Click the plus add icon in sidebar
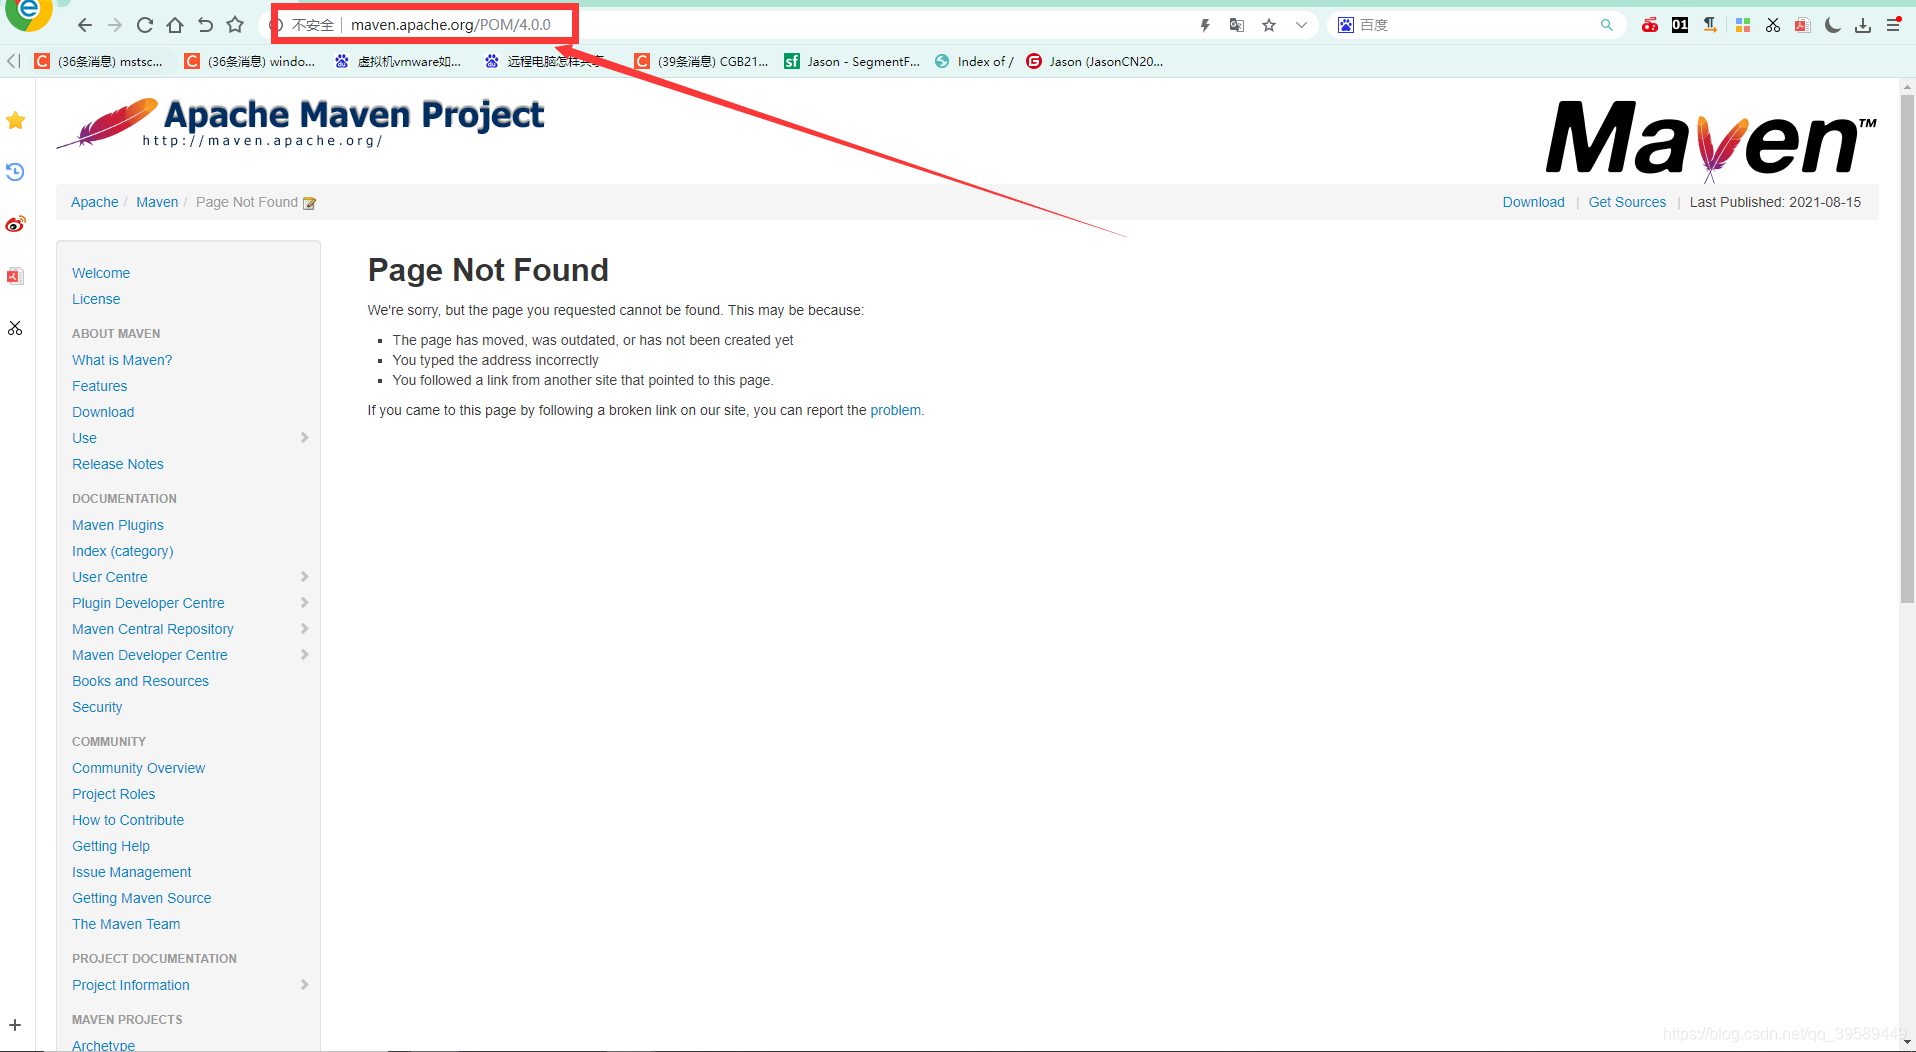 tap(15, 1025)
